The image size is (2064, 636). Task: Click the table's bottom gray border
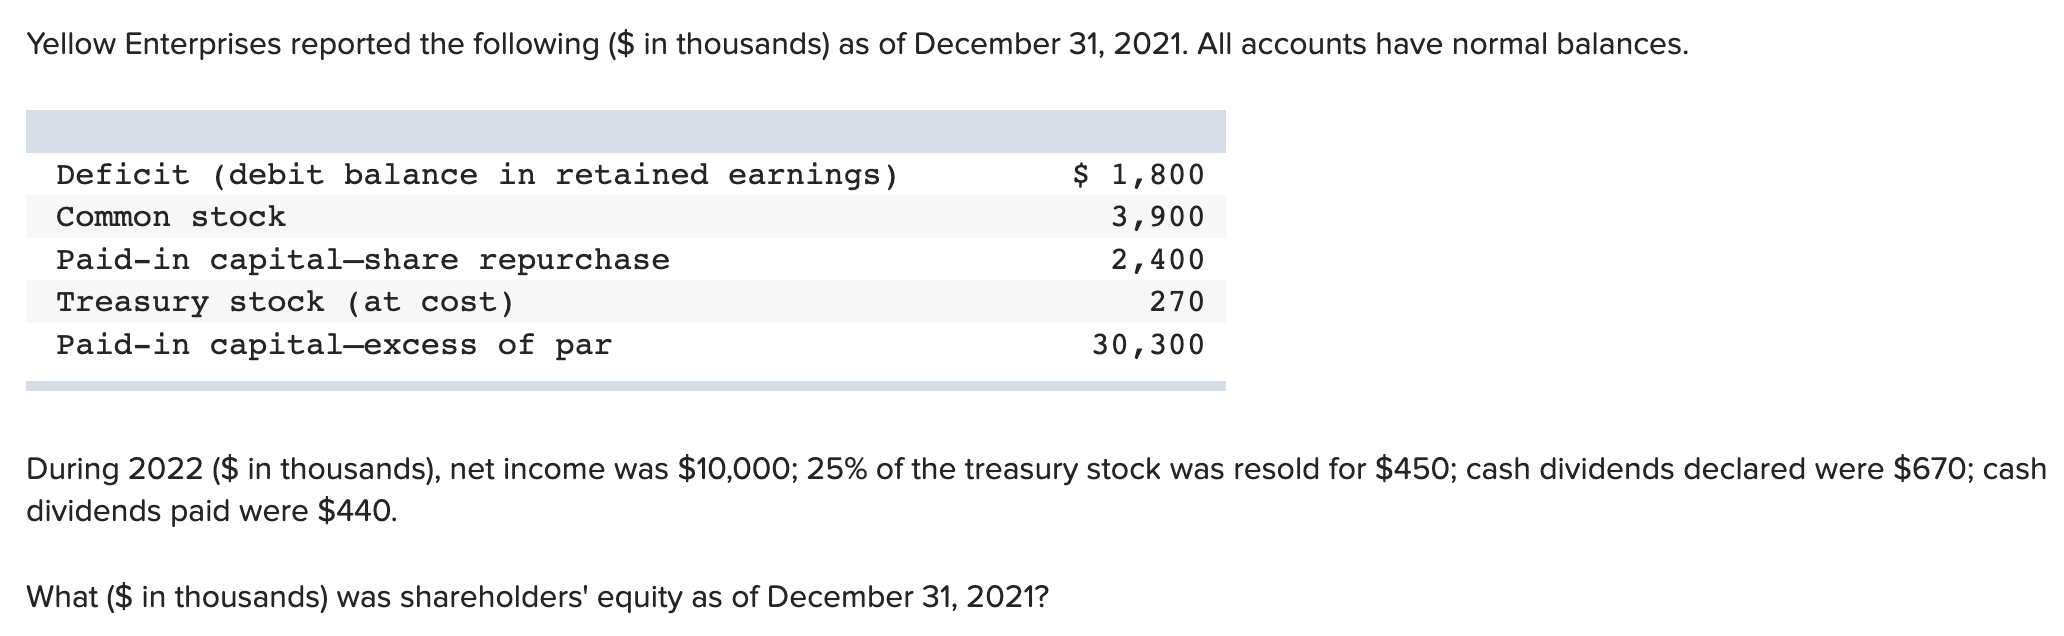625,386
